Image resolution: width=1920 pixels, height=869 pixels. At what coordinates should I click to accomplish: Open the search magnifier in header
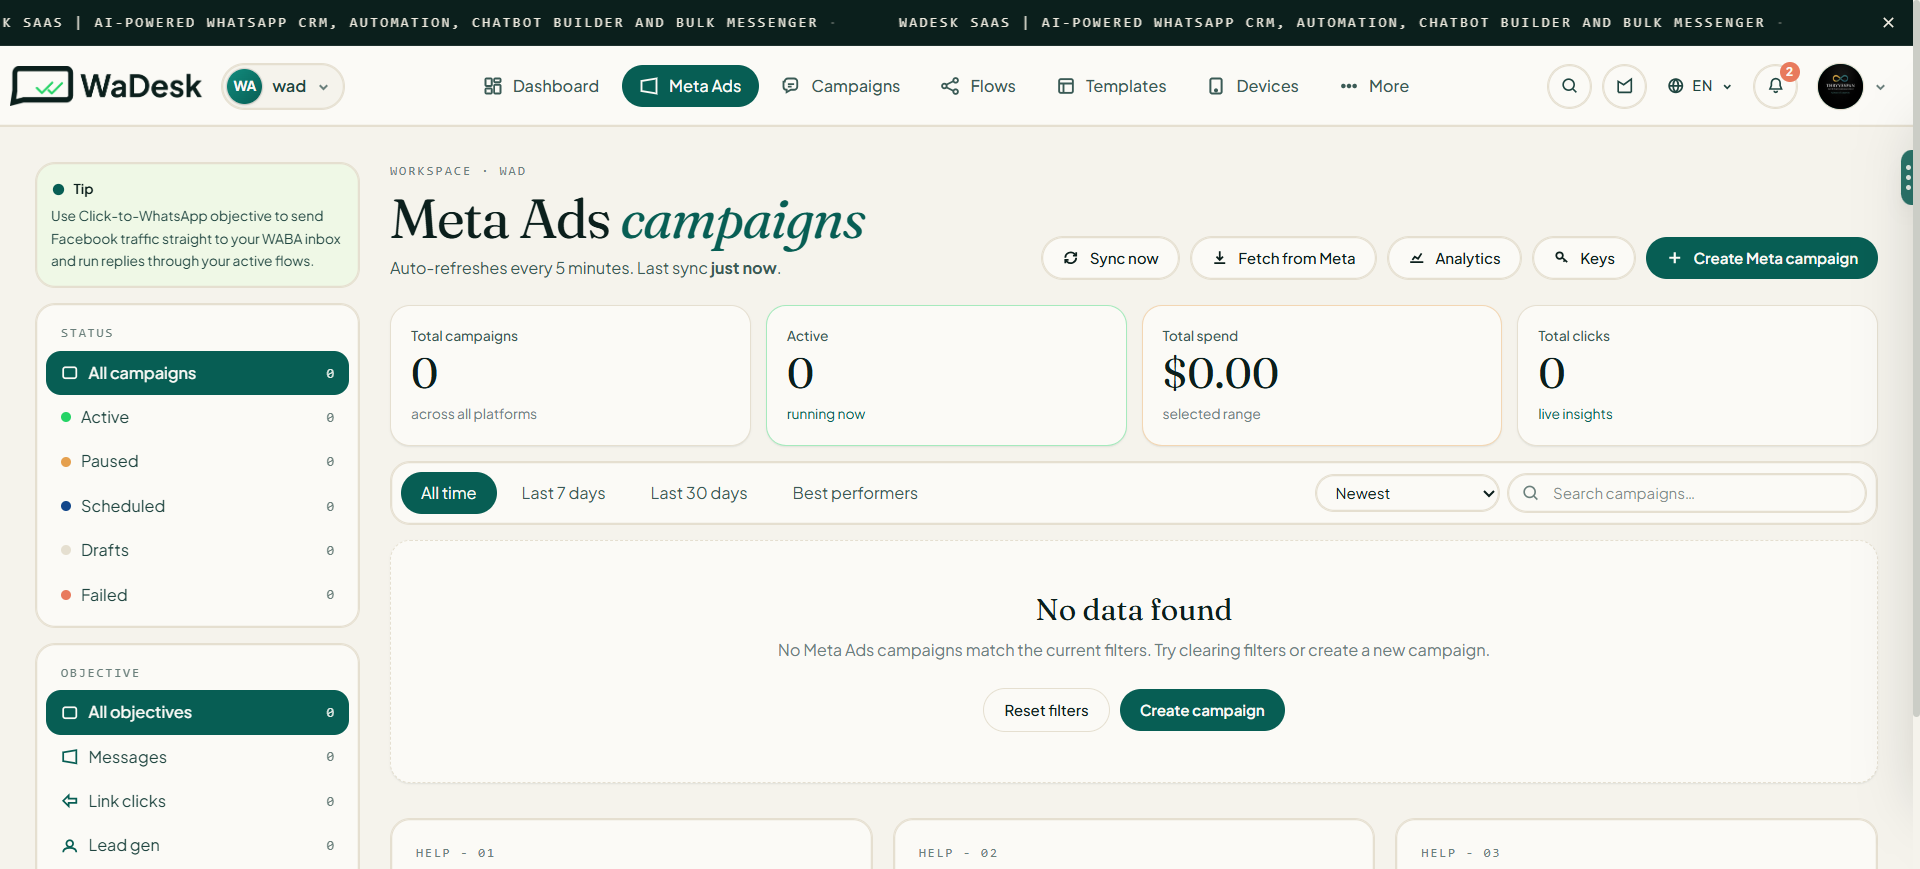(x=1569, y=86)
